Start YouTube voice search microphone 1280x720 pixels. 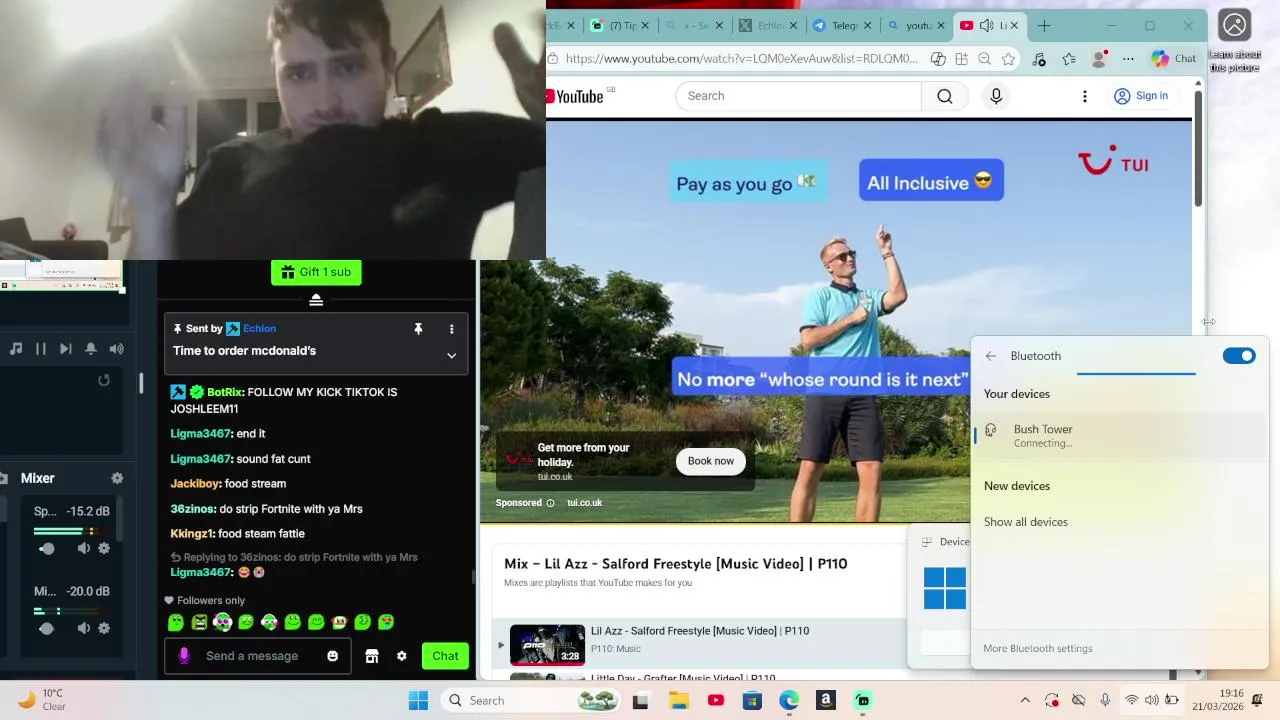pos(996,96)
